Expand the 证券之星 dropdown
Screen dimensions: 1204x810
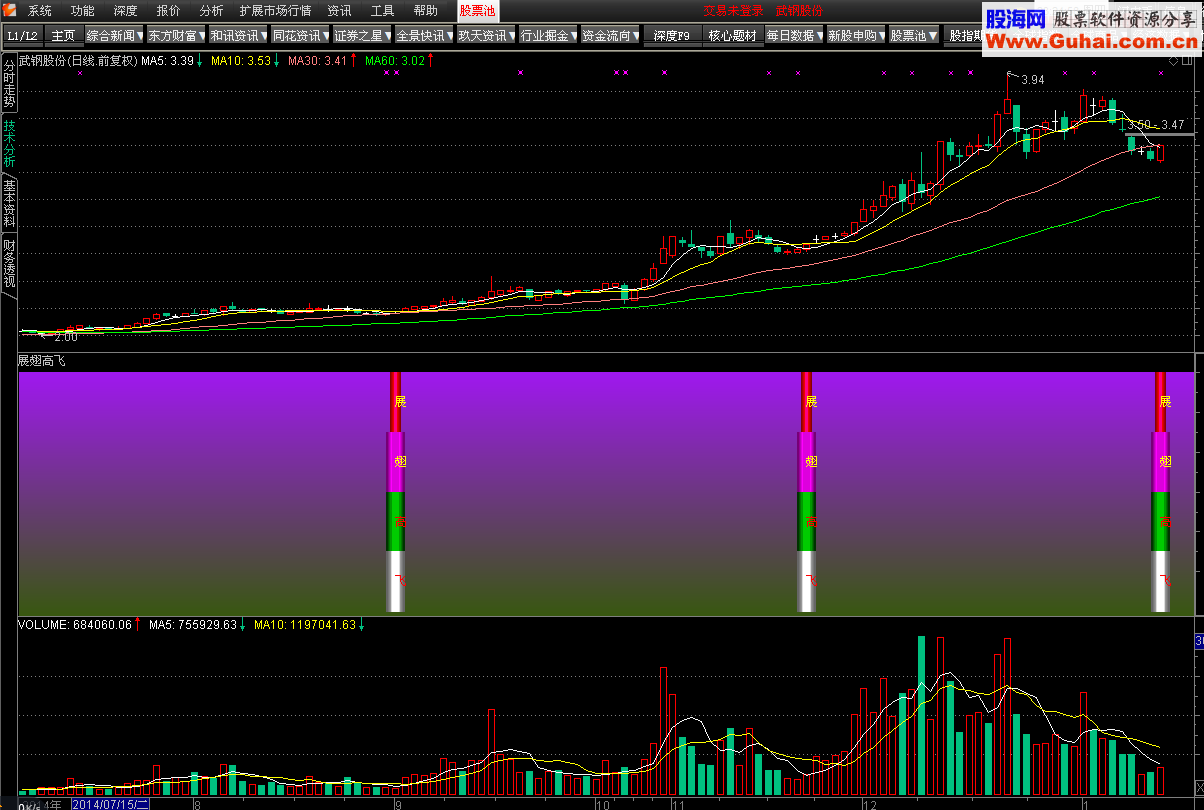(x=362, y=35)
